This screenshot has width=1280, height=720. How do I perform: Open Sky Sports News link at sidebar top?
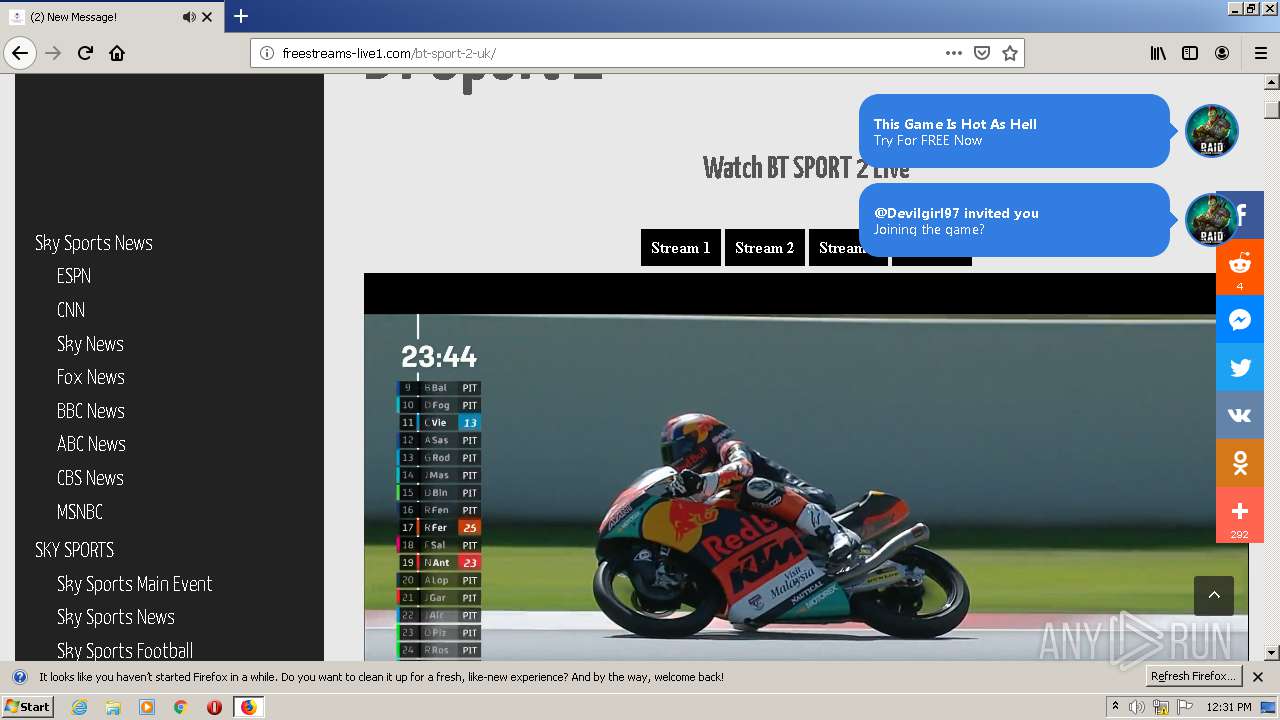pos(94,243)
